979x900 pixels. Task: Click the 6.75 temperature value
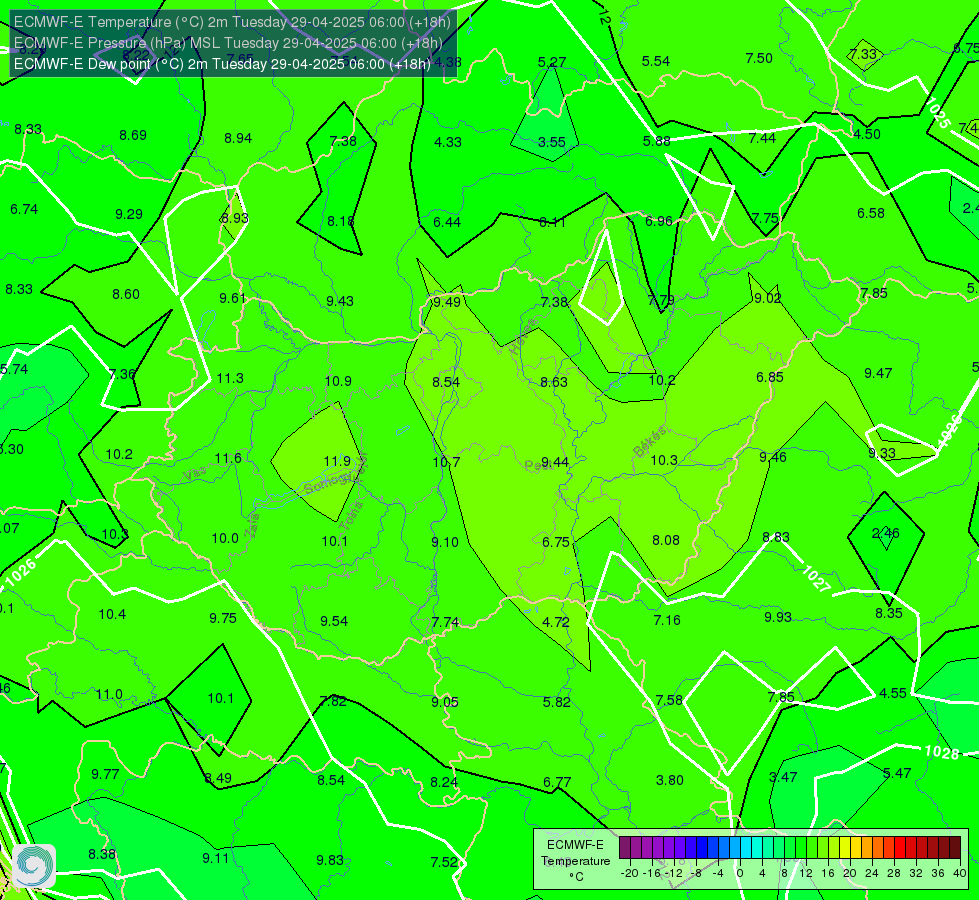[x=556, y=542]
